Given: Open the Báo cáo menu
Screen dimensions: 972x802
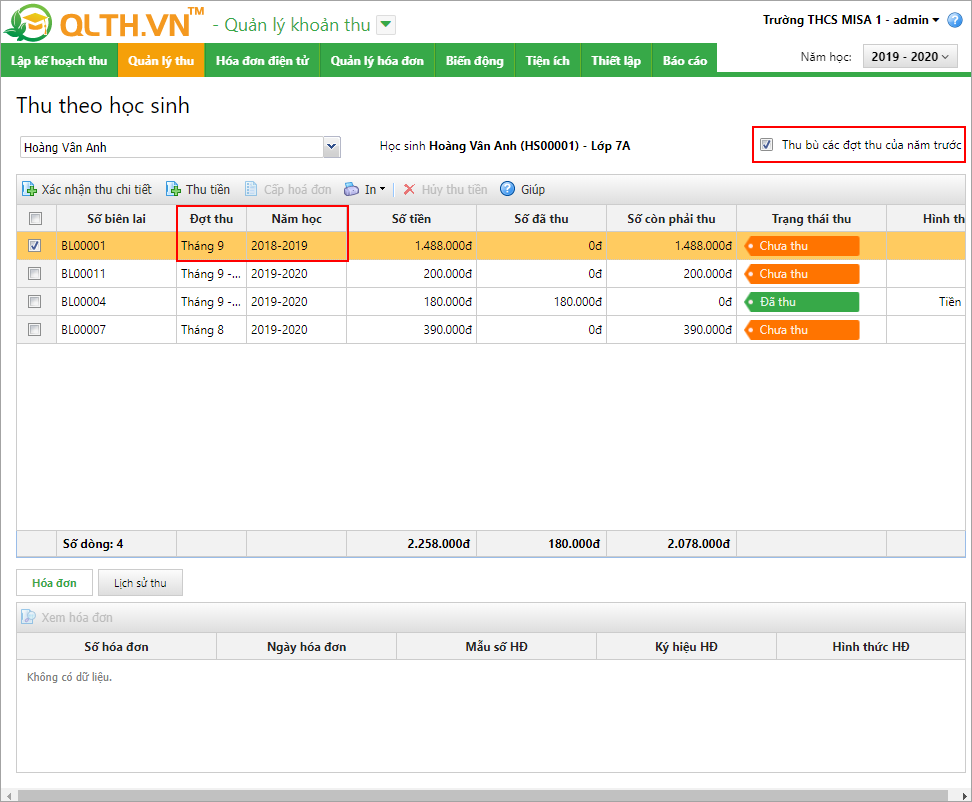Looking at the screenshot, I should [684, 61].
